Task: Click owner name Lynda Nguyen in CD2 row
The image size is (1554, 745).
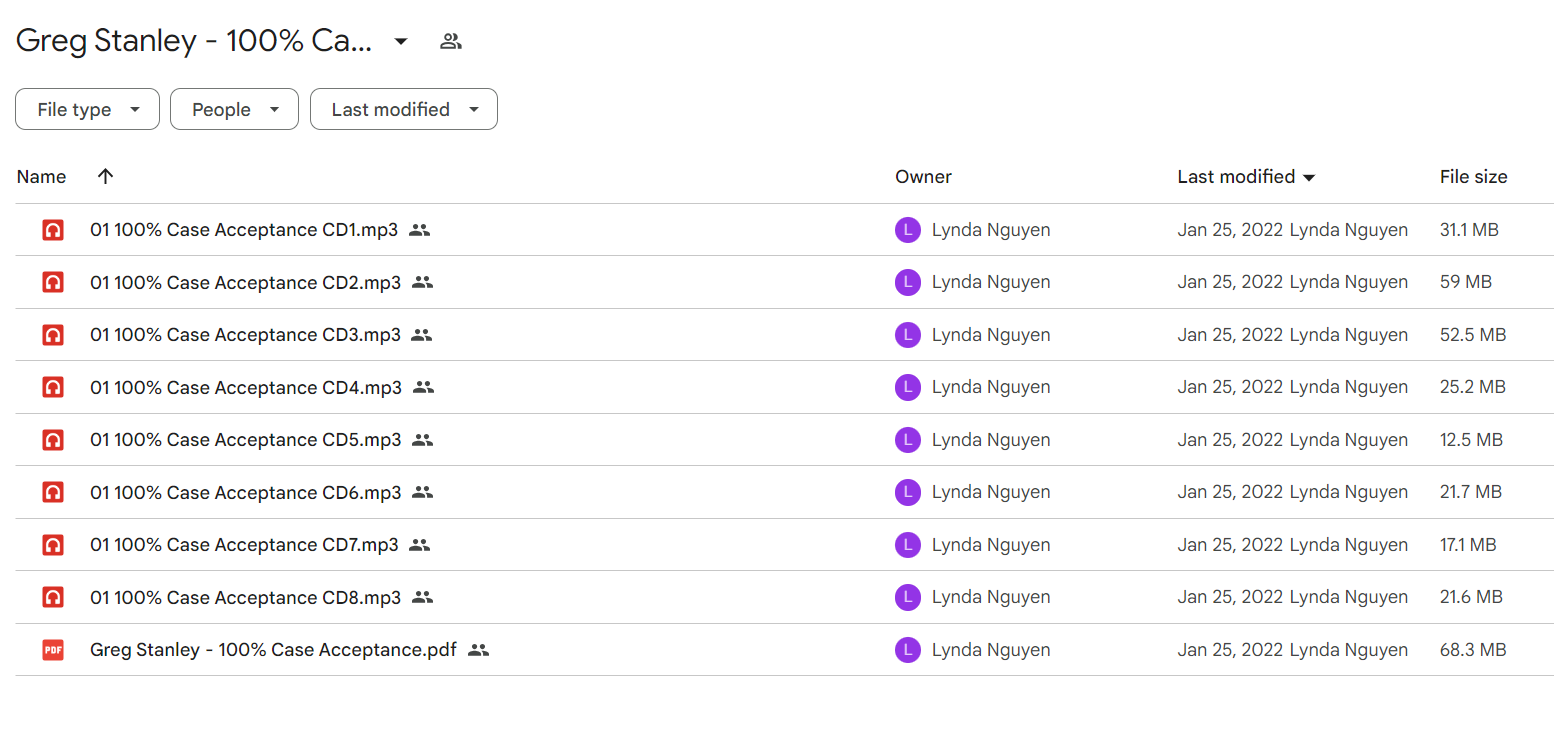Action: click(x=991, y=283)
